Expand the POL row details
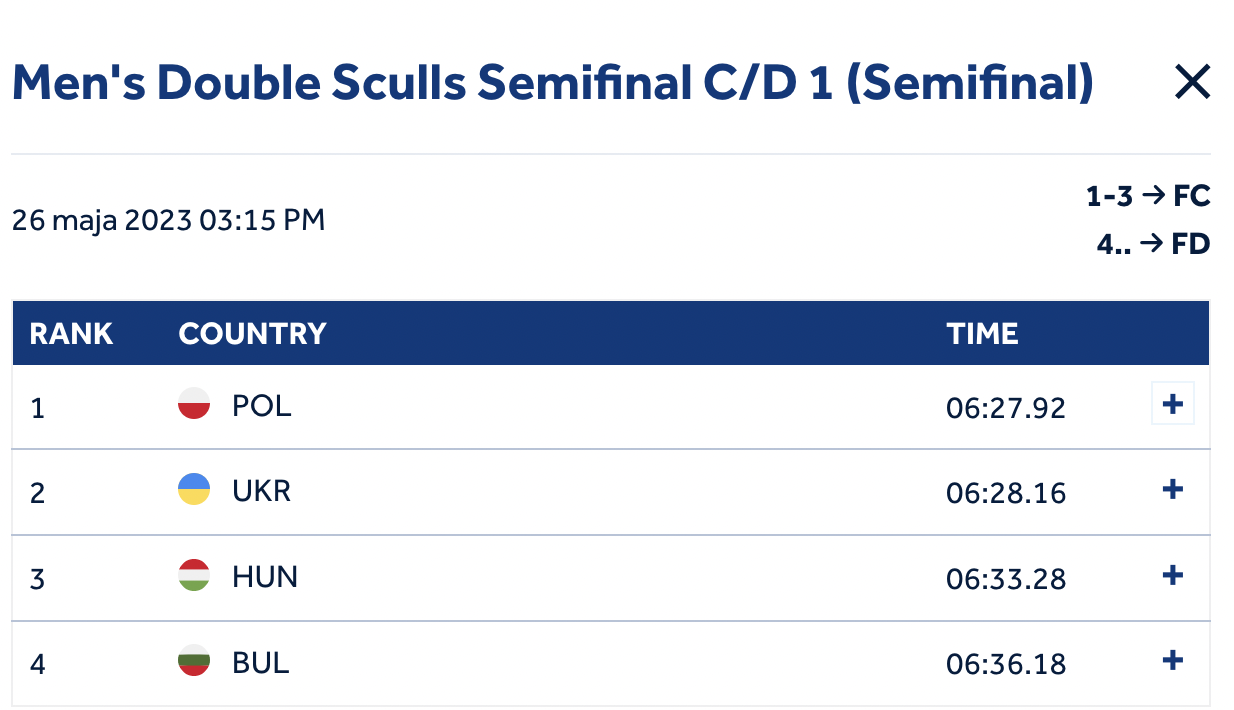This screenshot has width=1234, height=710. (1173, 404)
